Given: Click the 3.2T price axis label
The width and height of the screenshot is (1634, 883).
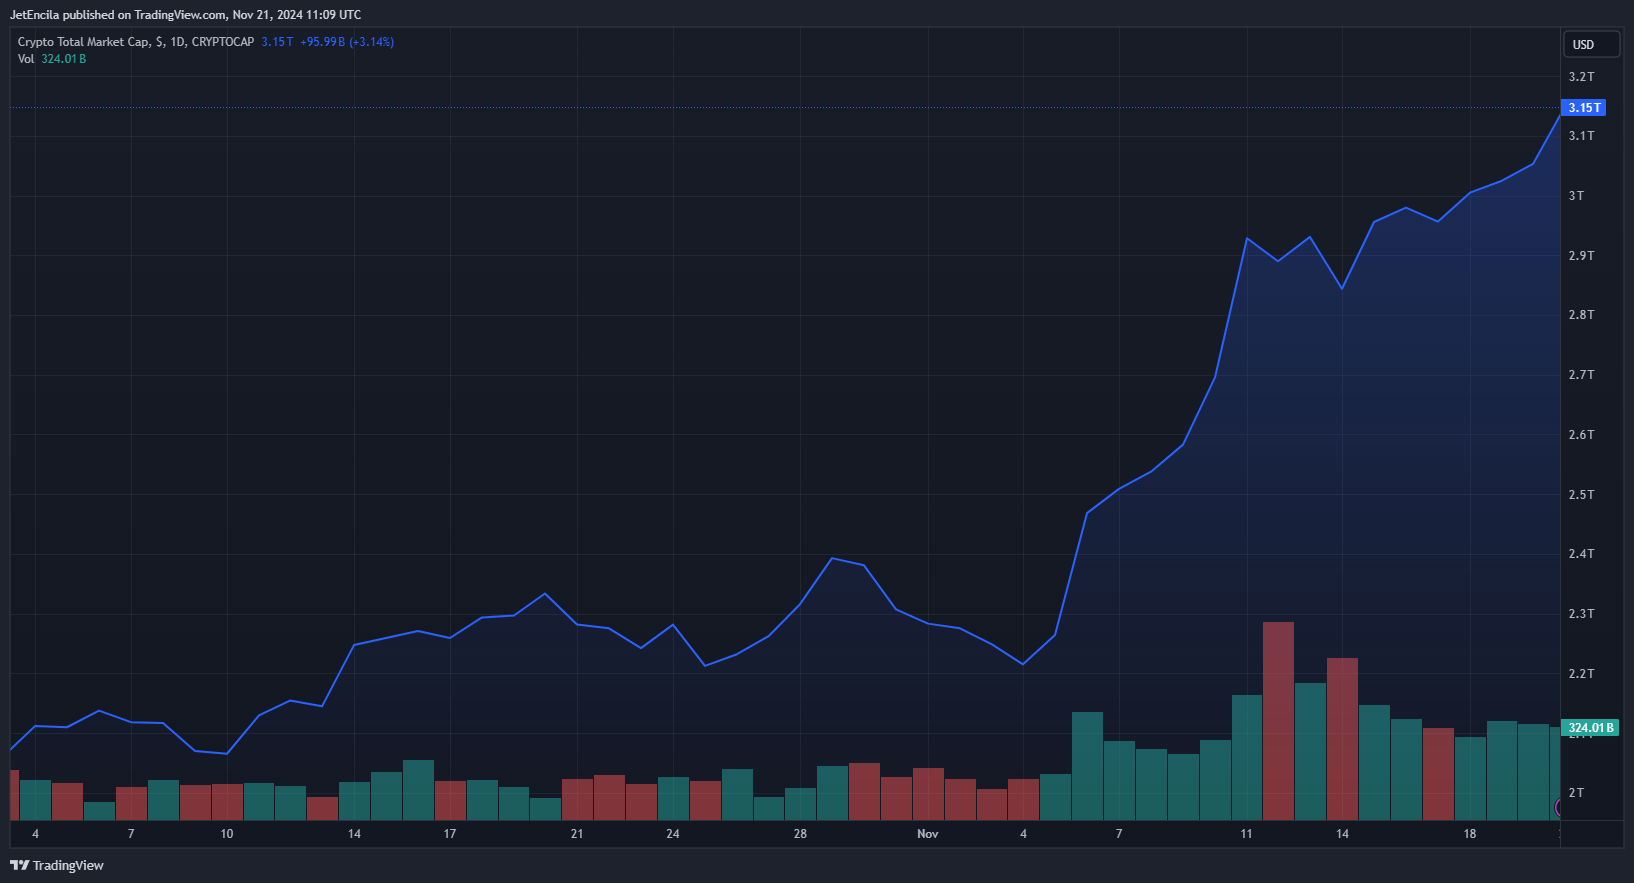Looking at the screenshot, I should tap(1581, 77).
